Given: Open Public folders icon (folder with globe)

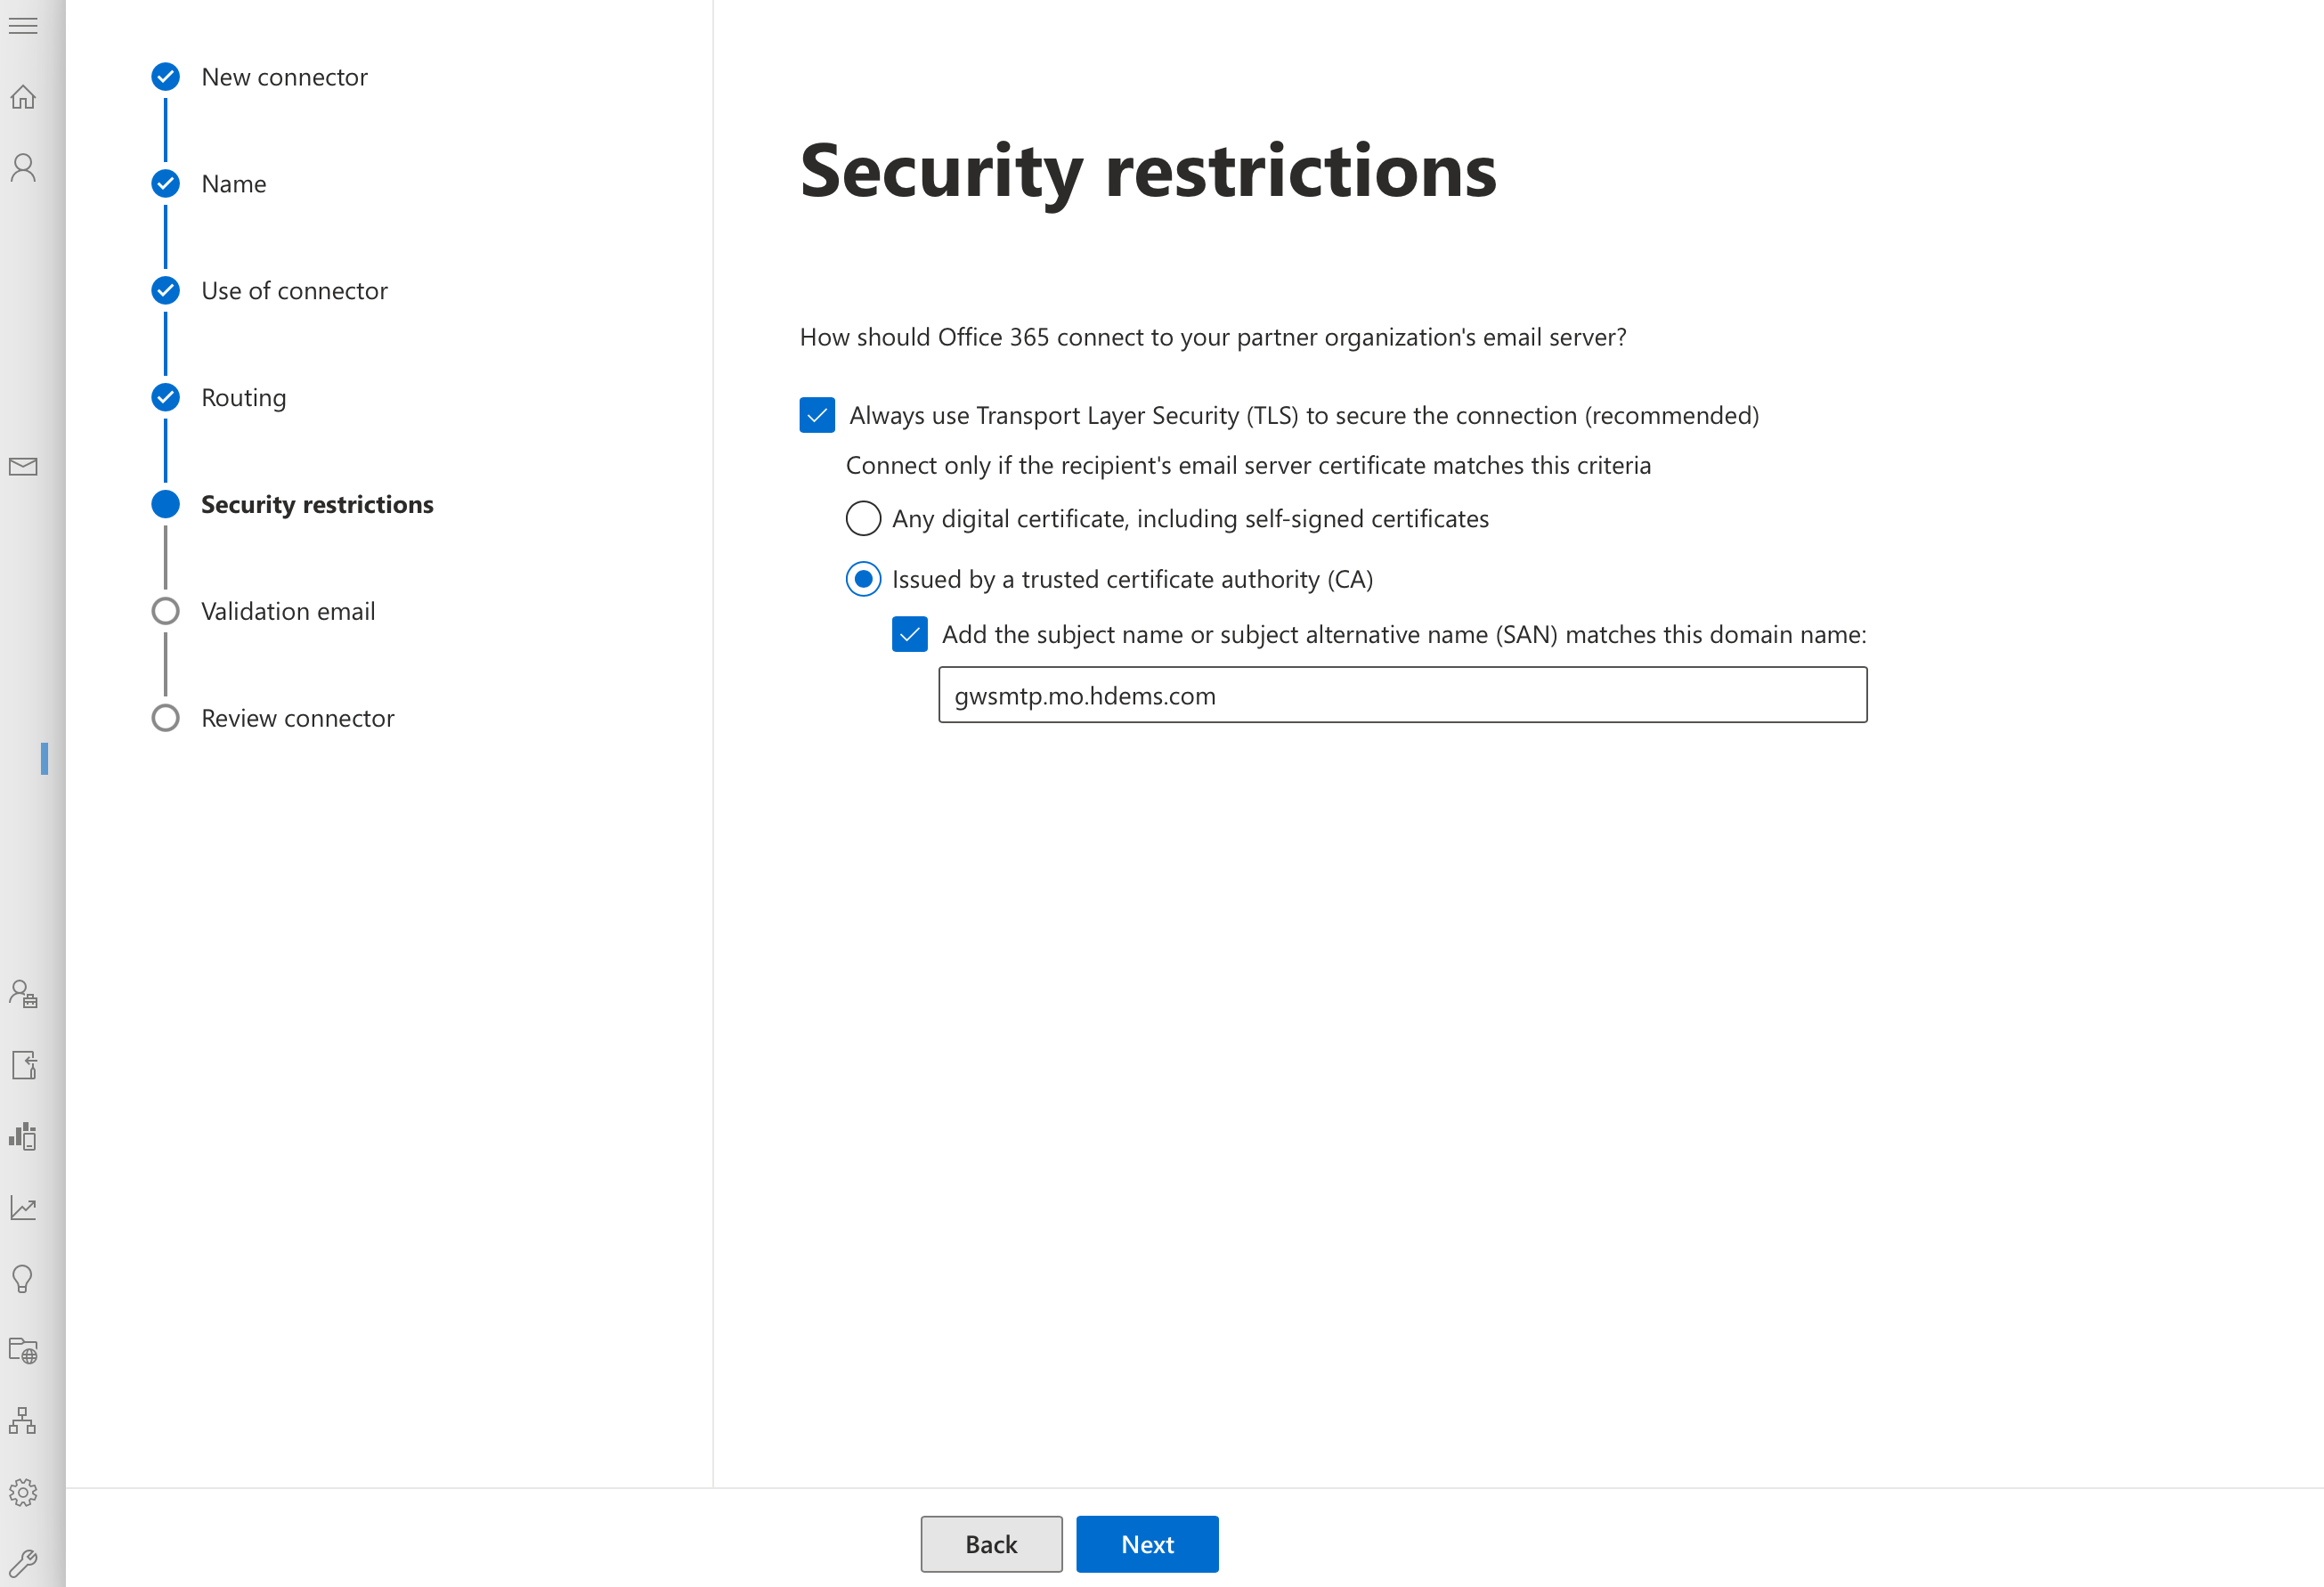Looking at the screenshot, I should point(23,1350).
